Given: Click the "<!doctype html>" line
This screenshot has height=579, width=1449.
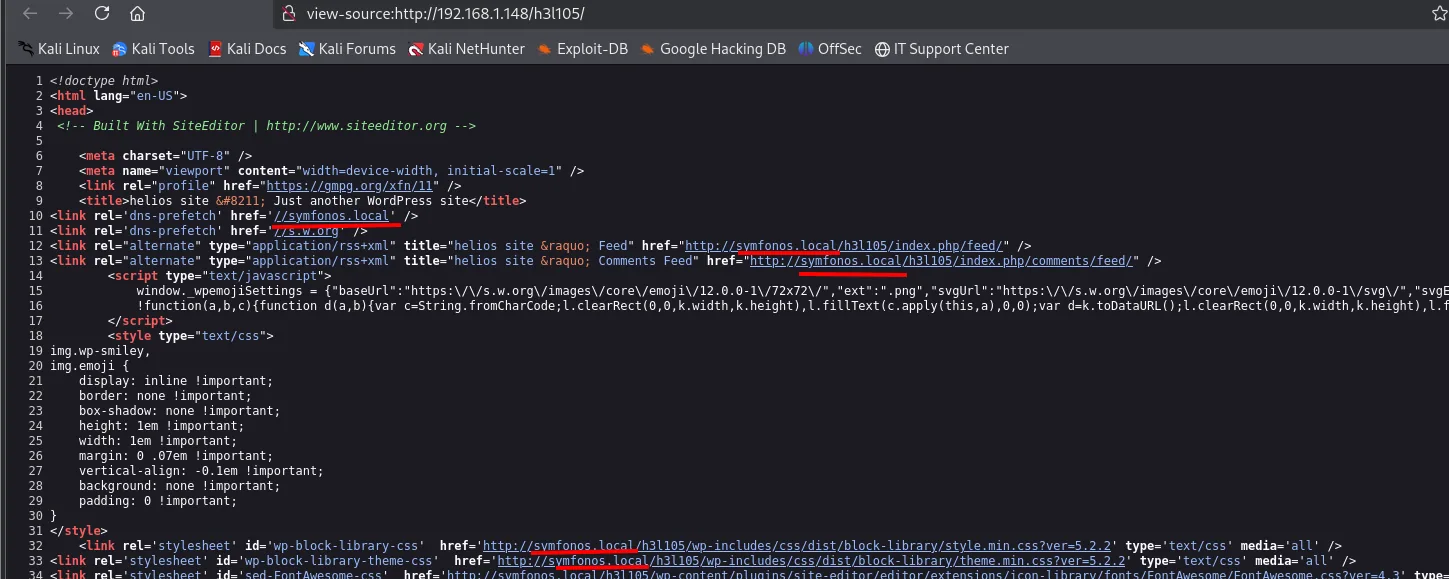Looking at the screenshot, I should (x=104, y=81).
